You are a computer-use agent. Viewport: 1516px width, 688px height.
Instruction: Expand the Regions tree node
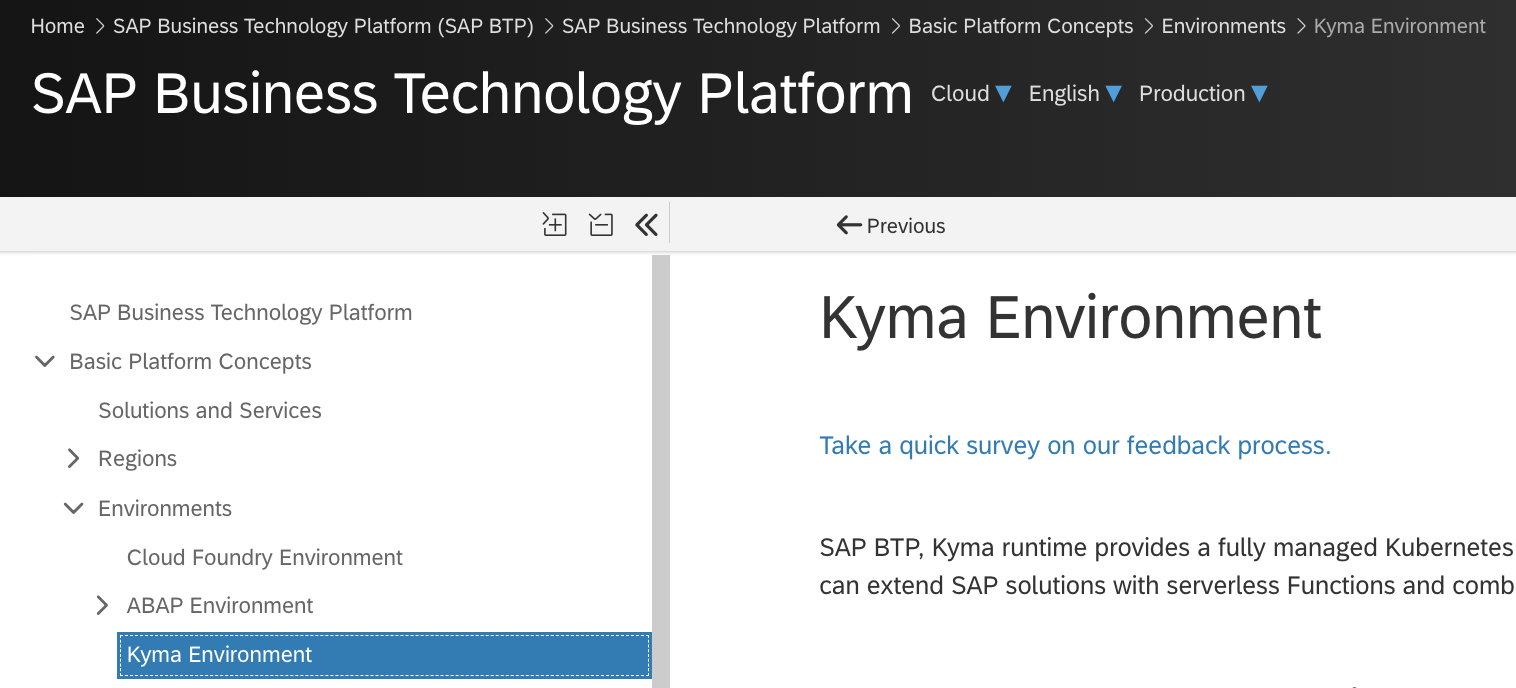pyautogui.click(x=74, y=459)
